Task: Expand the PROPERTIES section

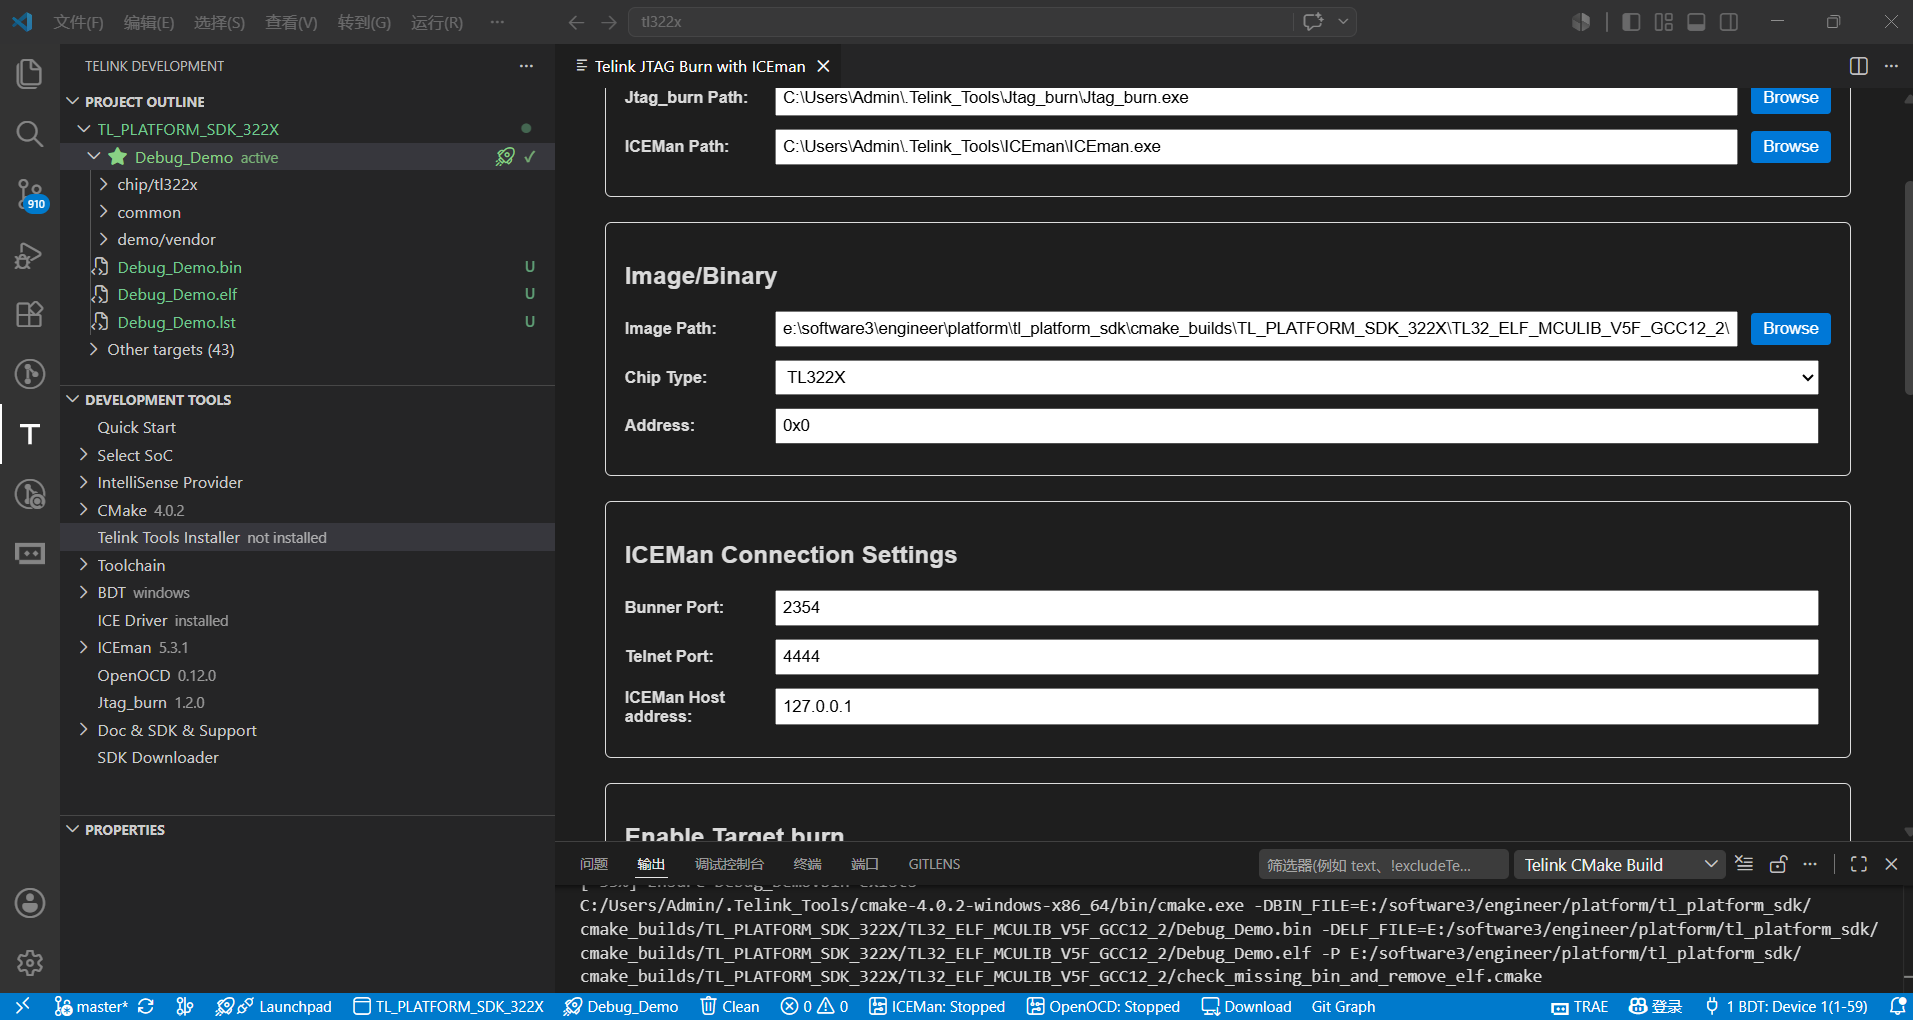Action: click(x=72, y=830)
